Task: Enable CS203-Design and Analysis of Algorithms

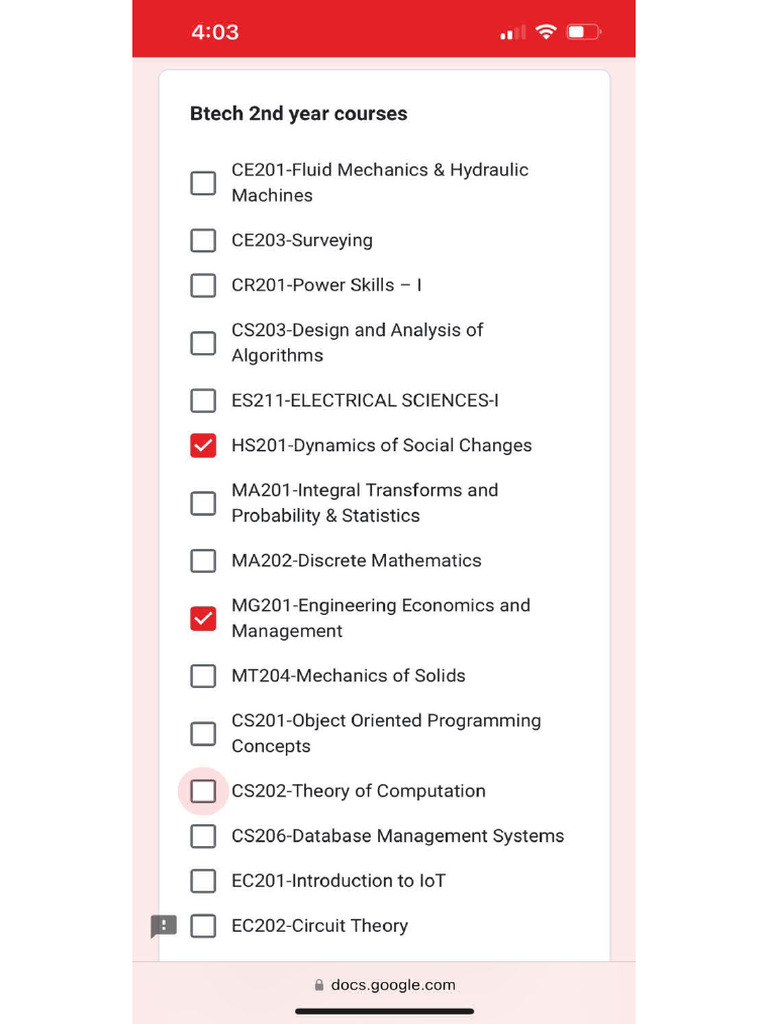Action: [x=203, y=343]
